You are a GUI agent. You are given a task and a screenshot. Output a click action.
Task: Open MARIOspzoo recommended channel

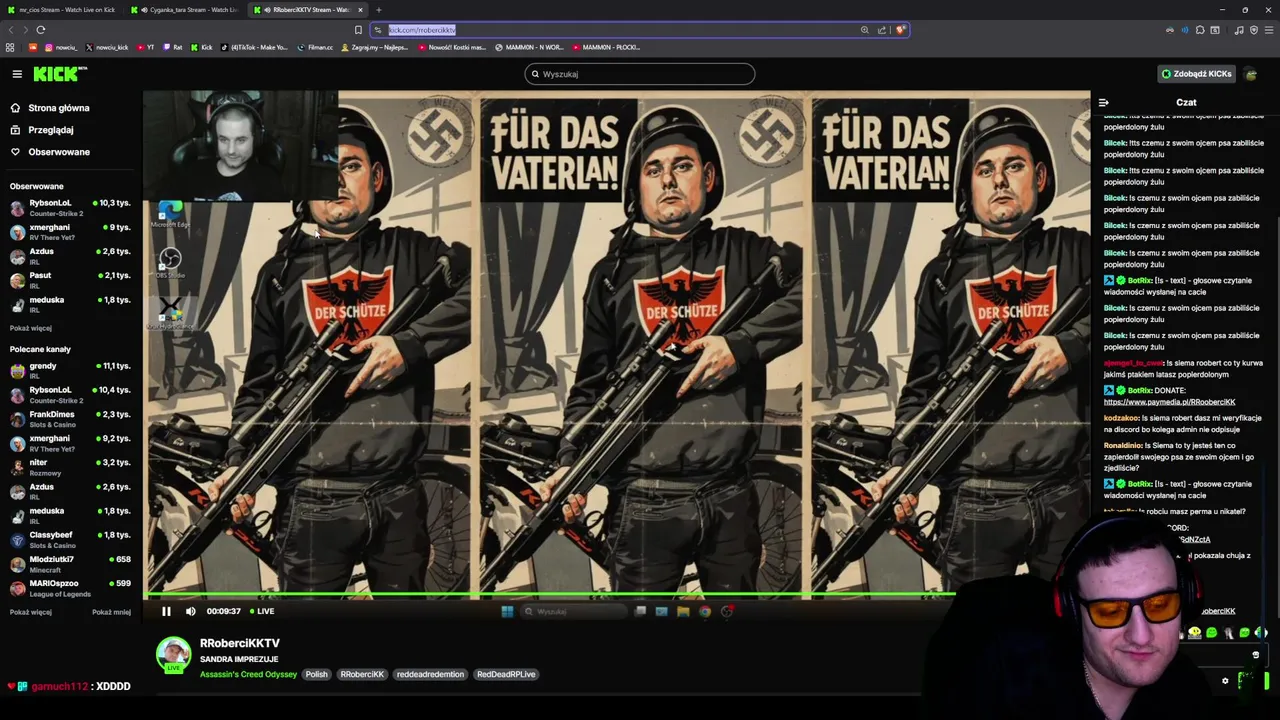[70, 588]
